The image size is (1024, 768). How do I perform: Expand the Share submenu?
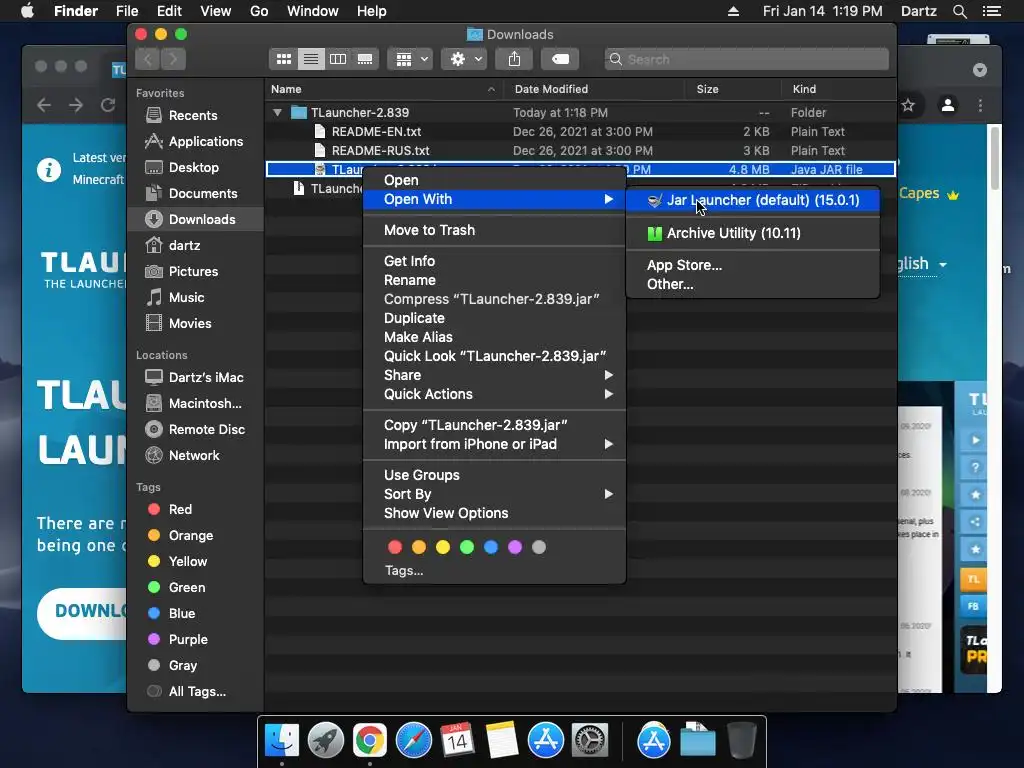pos(494,375)
